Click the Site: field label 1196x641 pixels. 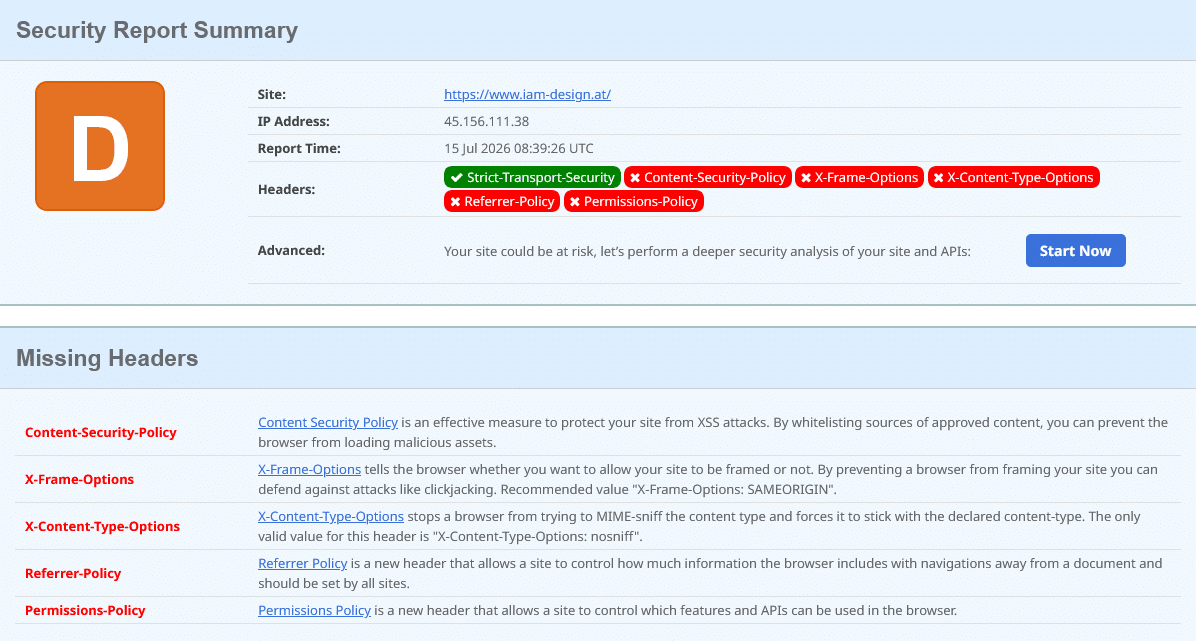[272, 95]
